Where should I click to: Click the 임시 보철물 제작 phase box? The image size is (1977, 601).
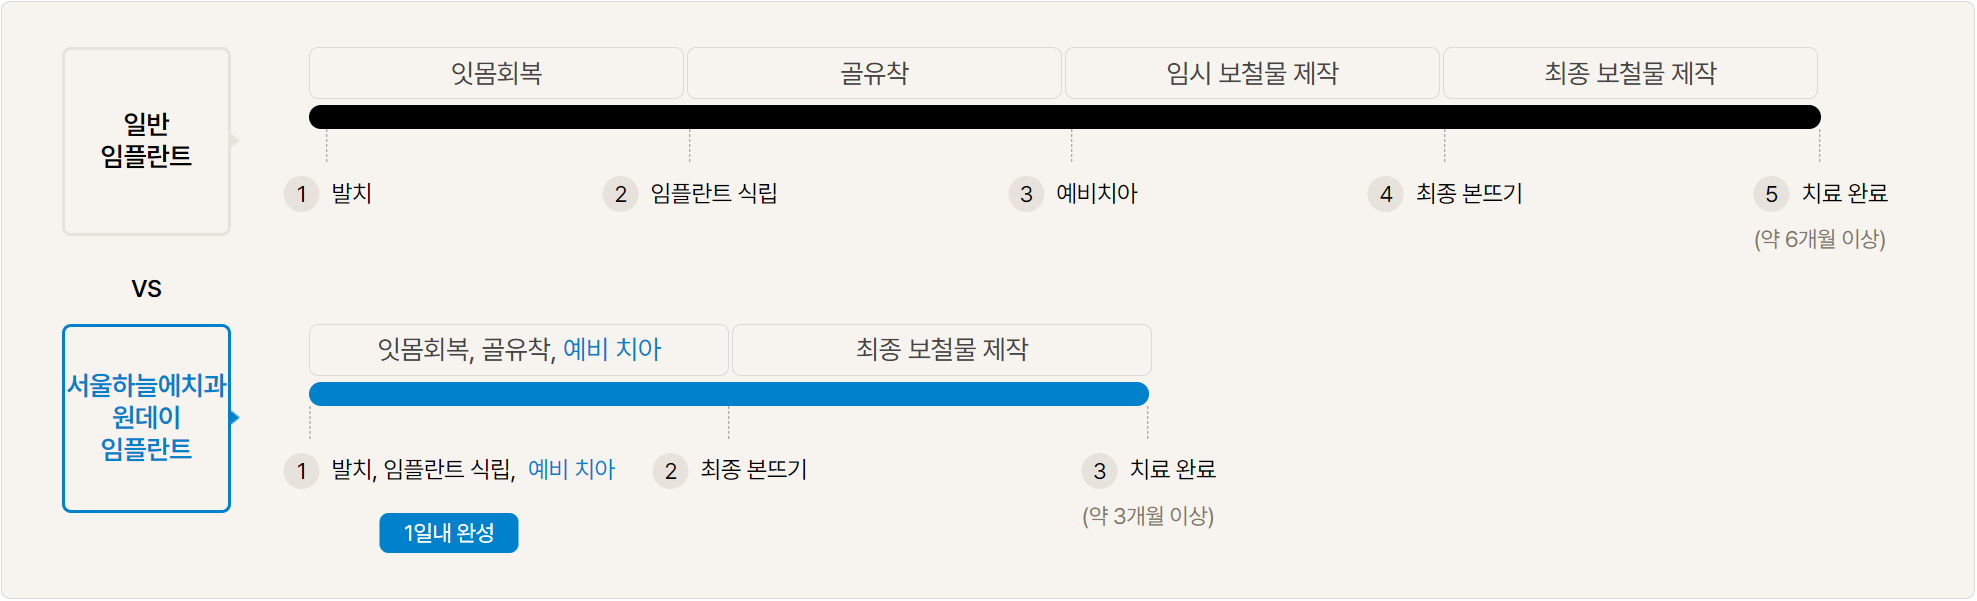coord(1252,73)
